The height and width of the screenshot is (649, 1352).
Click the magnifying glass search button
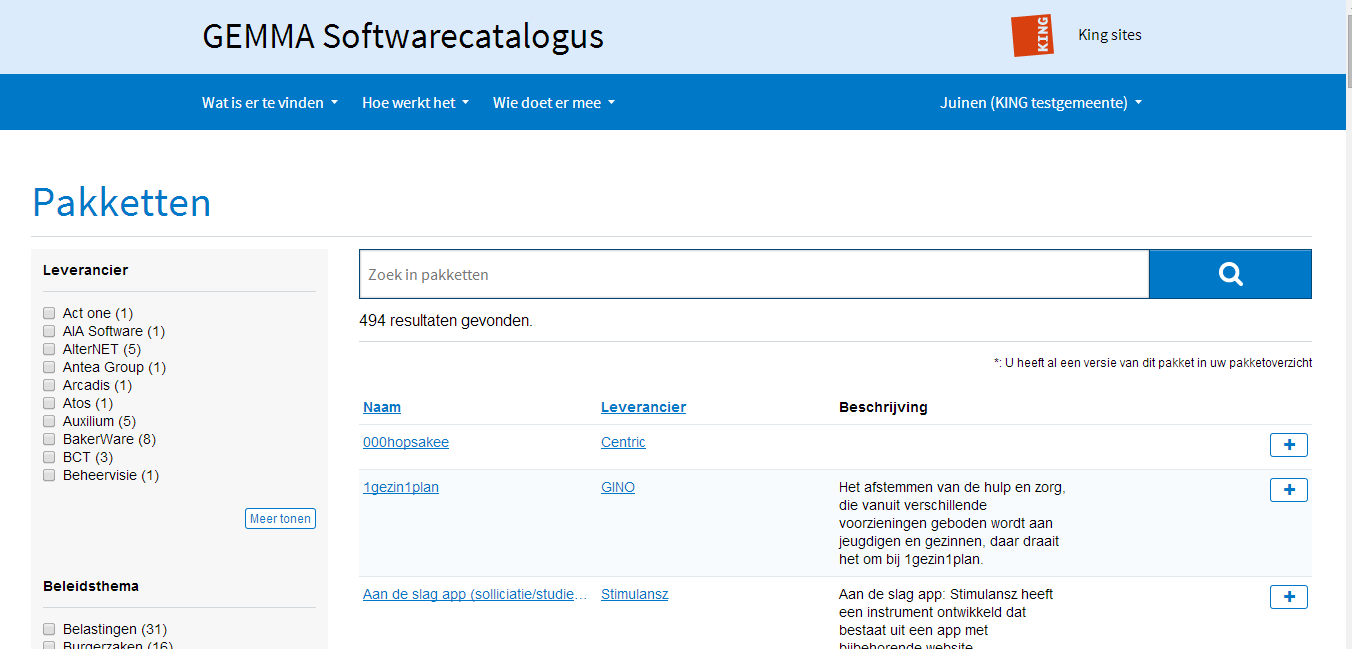click(x=1230, y=274)
